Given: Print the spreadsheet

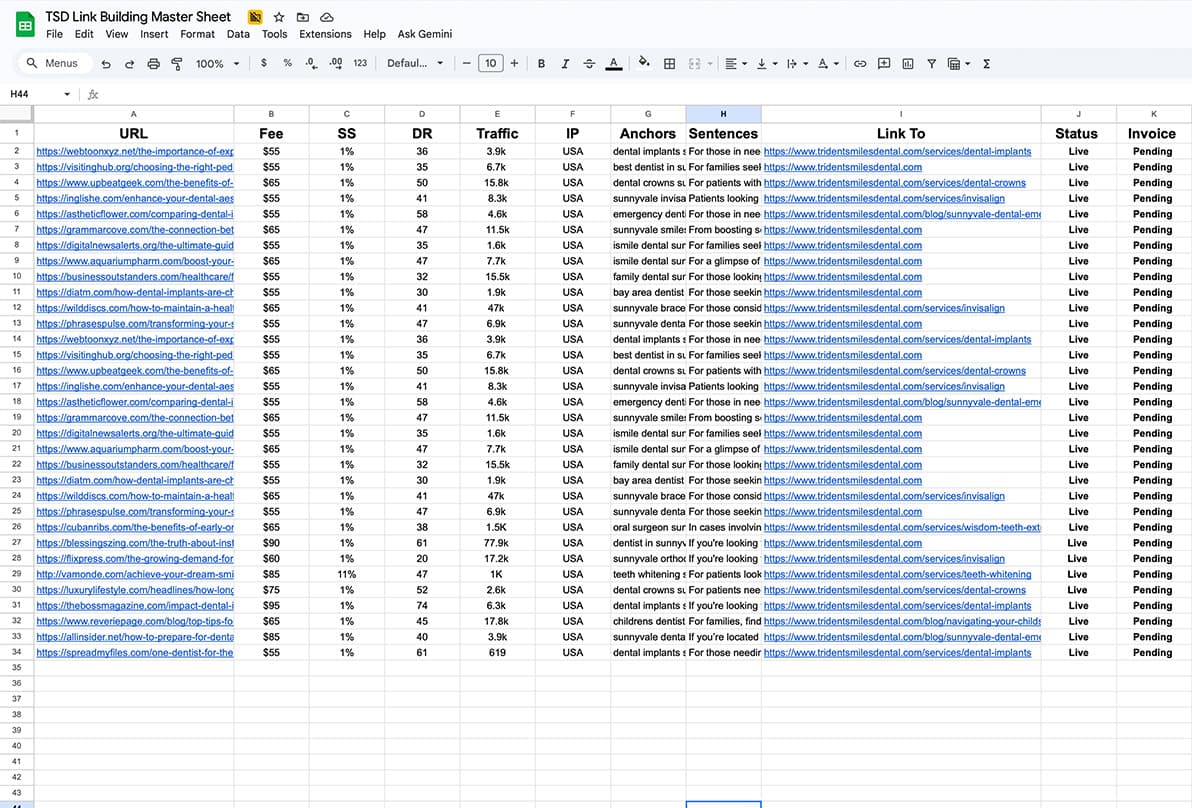Looking at the screenshot, I should pos(154,64).
